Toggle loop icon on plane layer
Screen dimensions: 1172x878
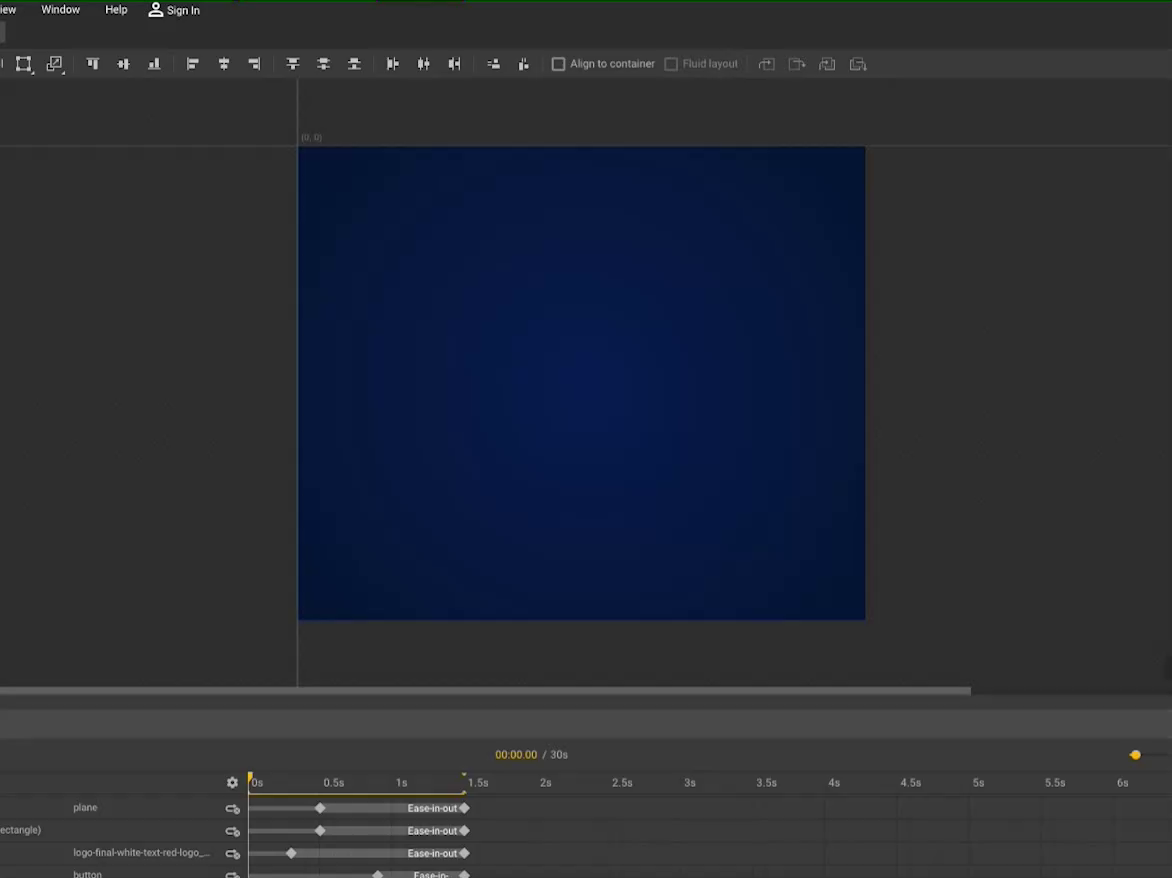click(x=233, y=808)
